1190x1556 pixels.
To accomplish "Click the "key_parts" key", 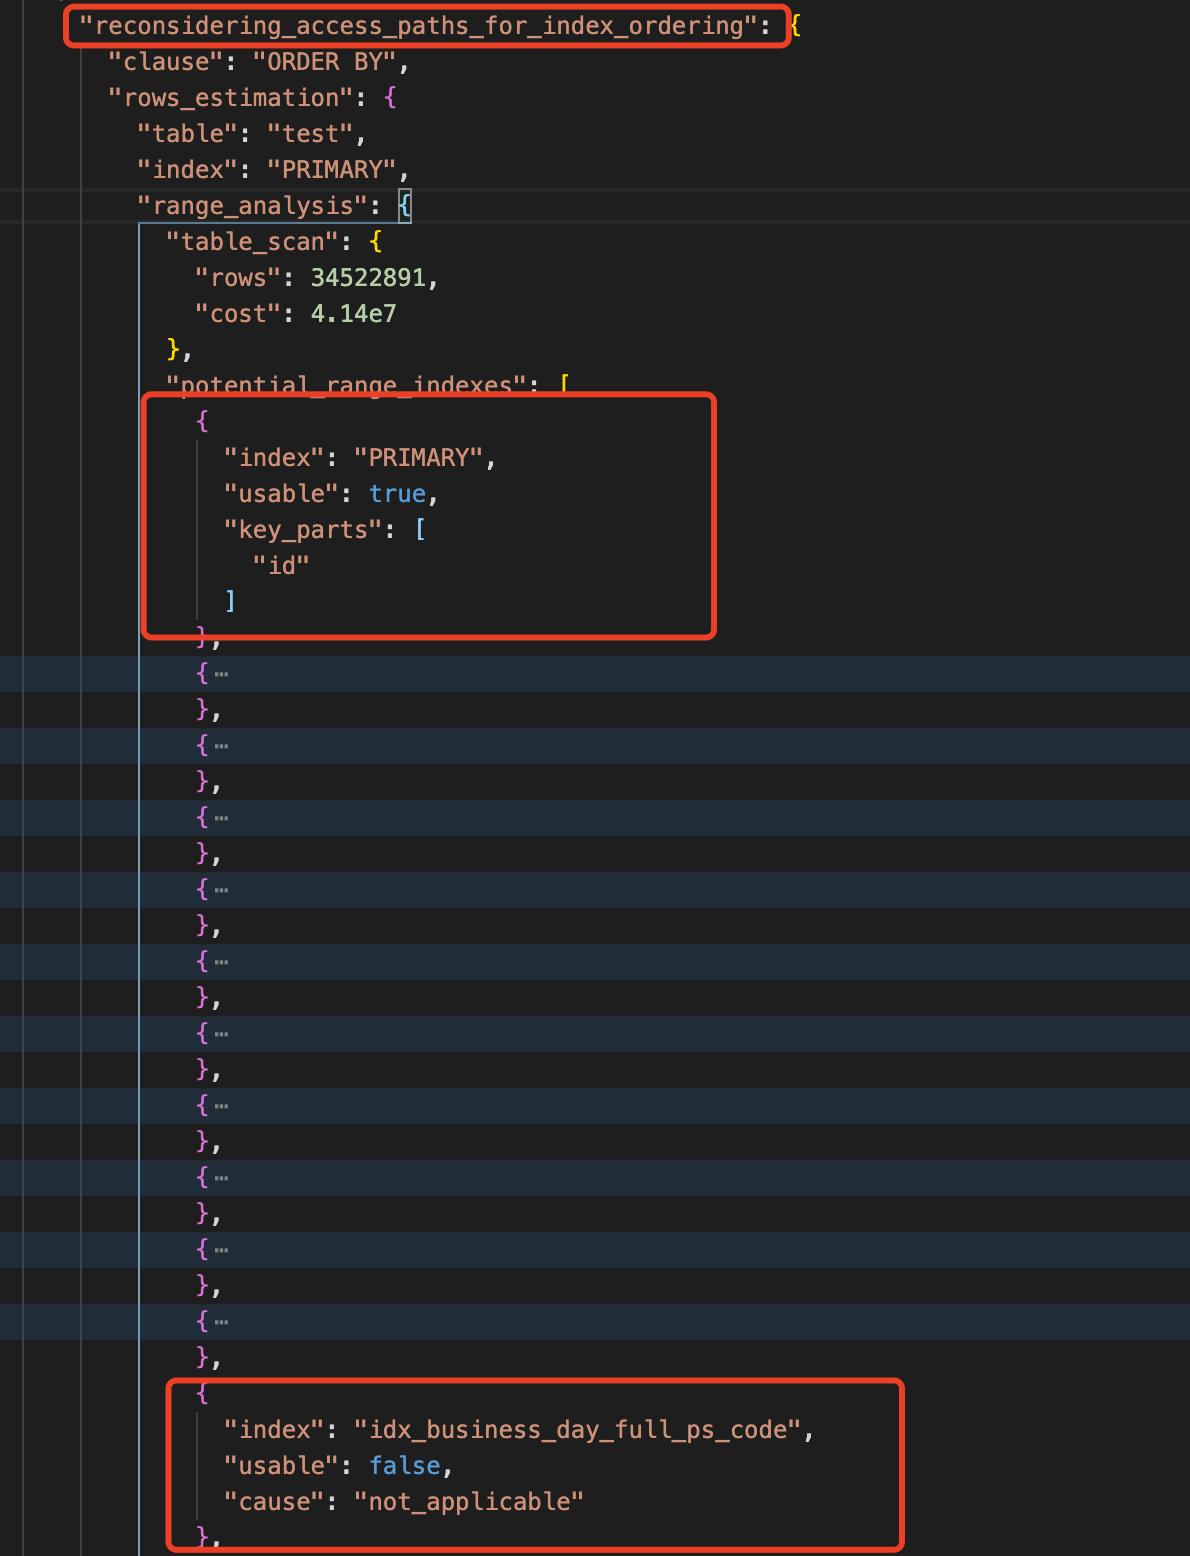I will click(x=303, y=530).
